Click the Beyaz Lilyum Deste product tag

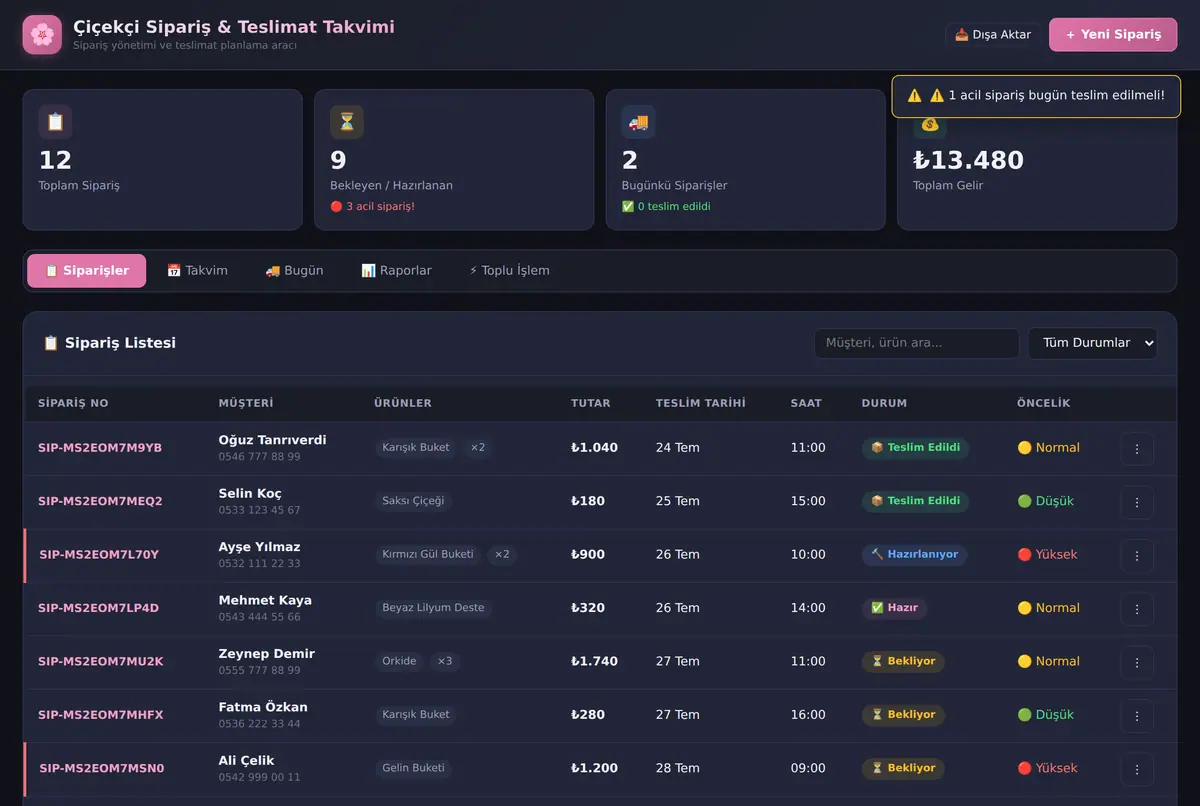[x=433, y=608]
